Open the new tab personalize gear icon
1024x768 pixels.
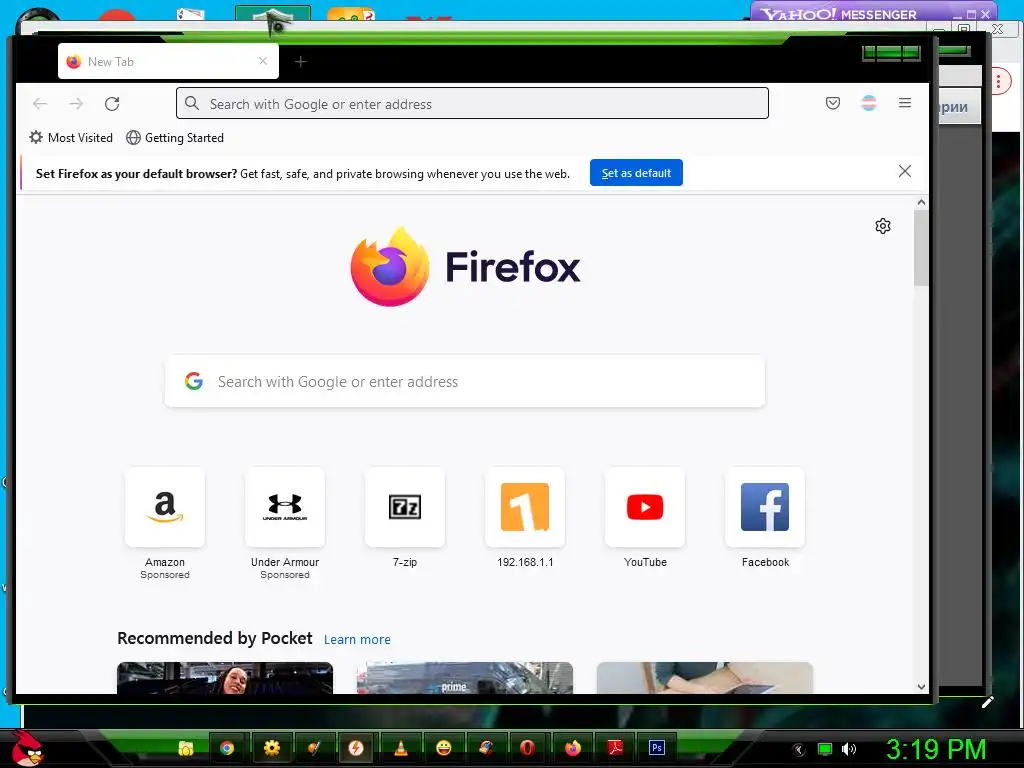point(883,226)
